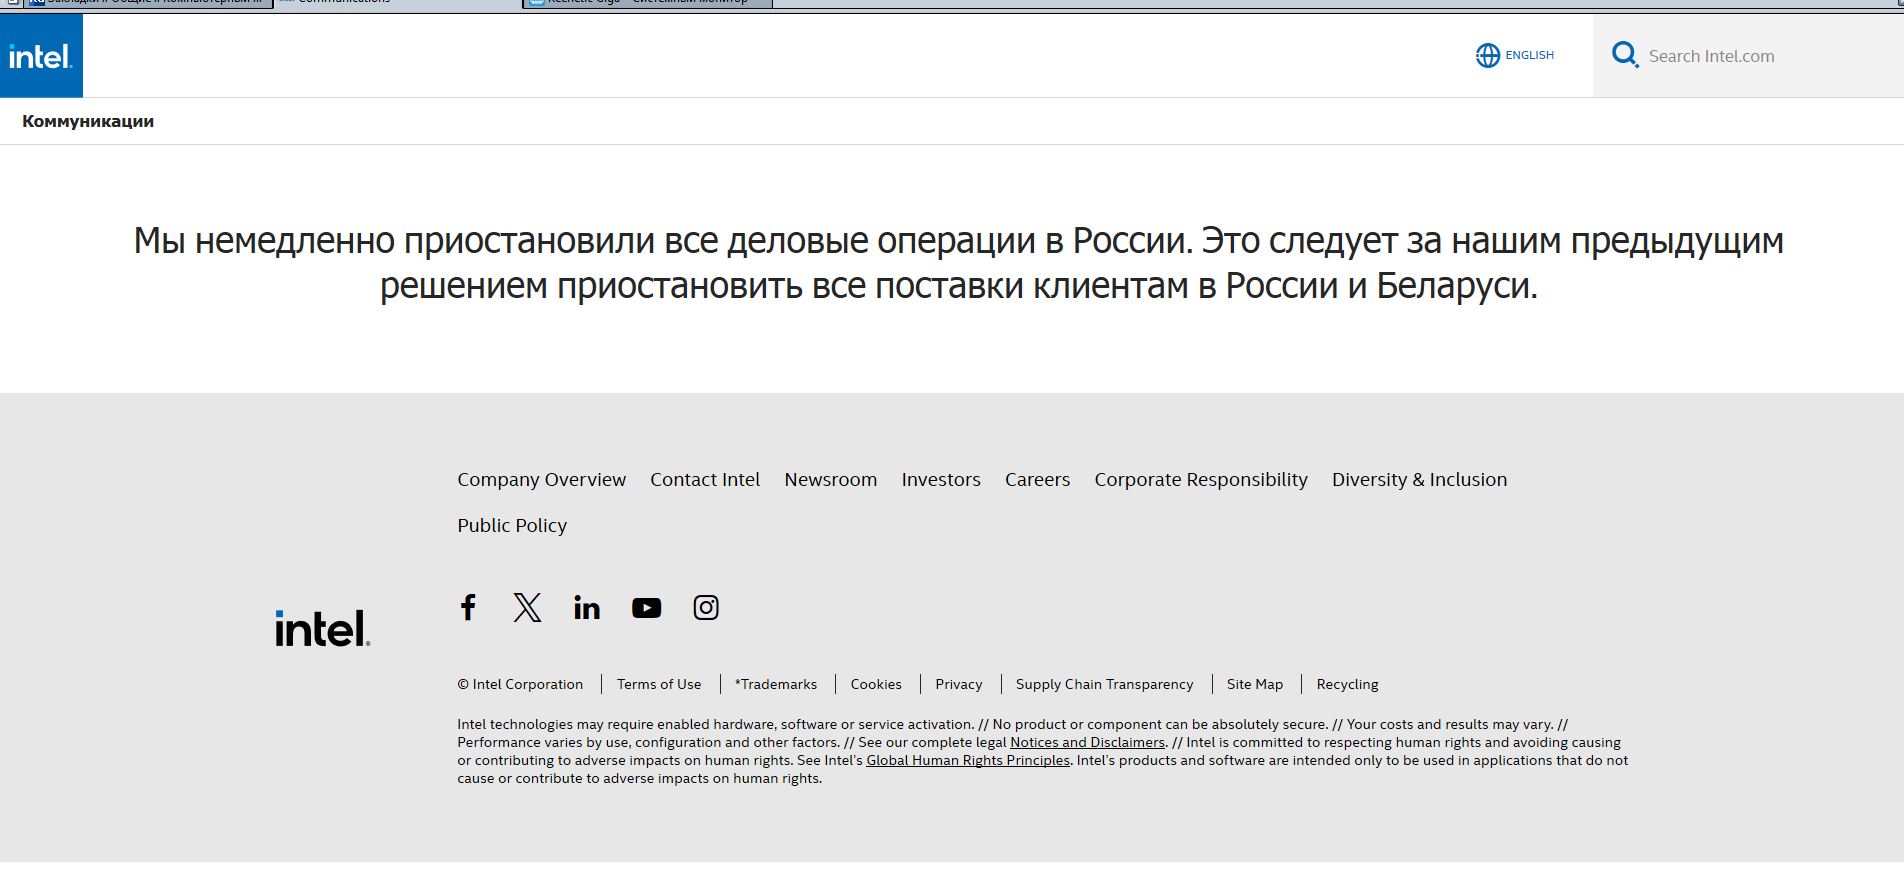Open Supply Chain Transparency link
Image resolution: width=1904 pixels, height=882 pixels.
(x=1105, y=684)
